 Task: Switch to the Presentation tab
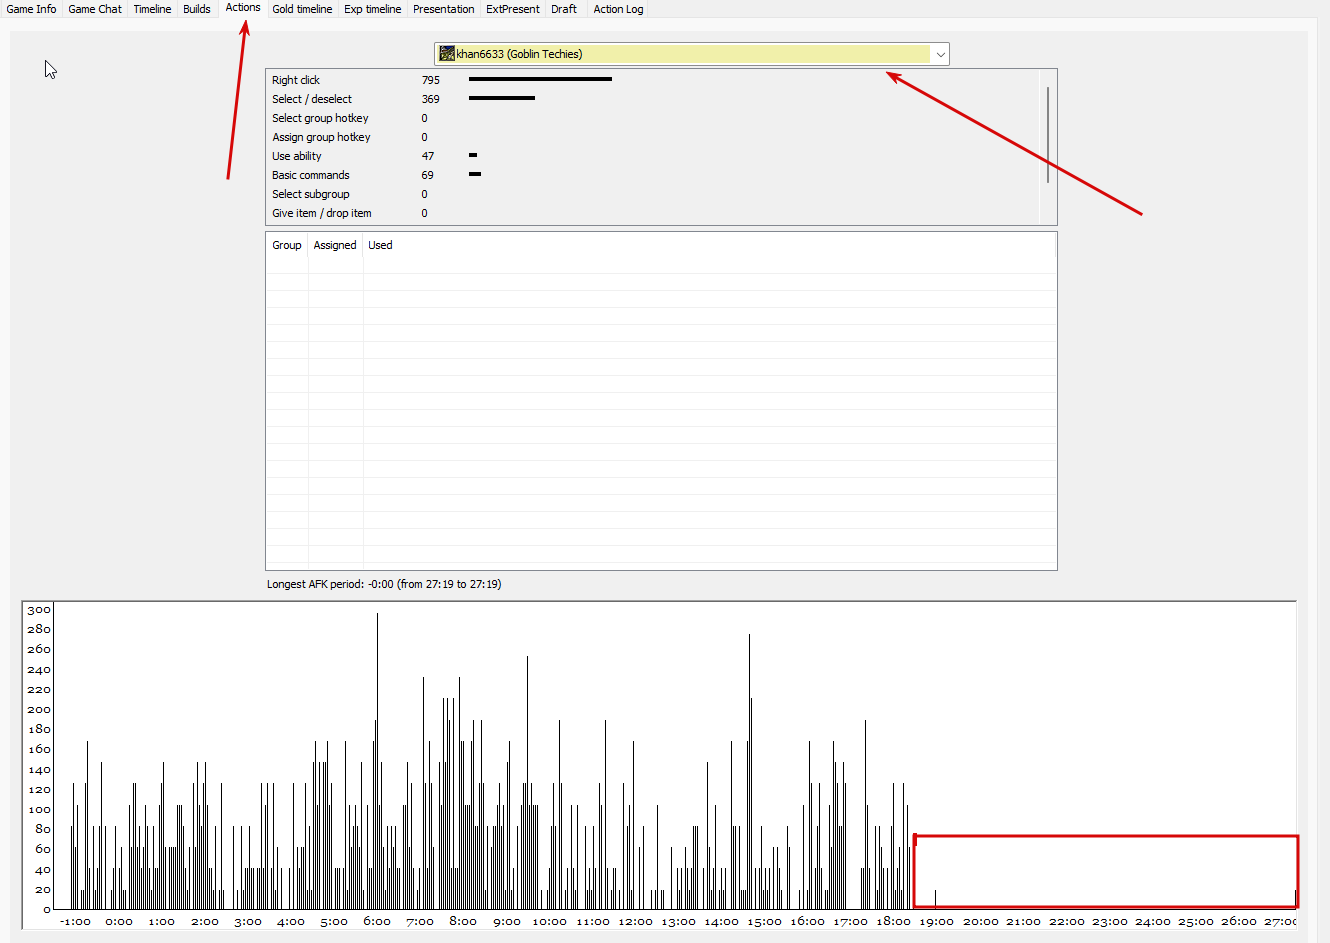(444, 9)
